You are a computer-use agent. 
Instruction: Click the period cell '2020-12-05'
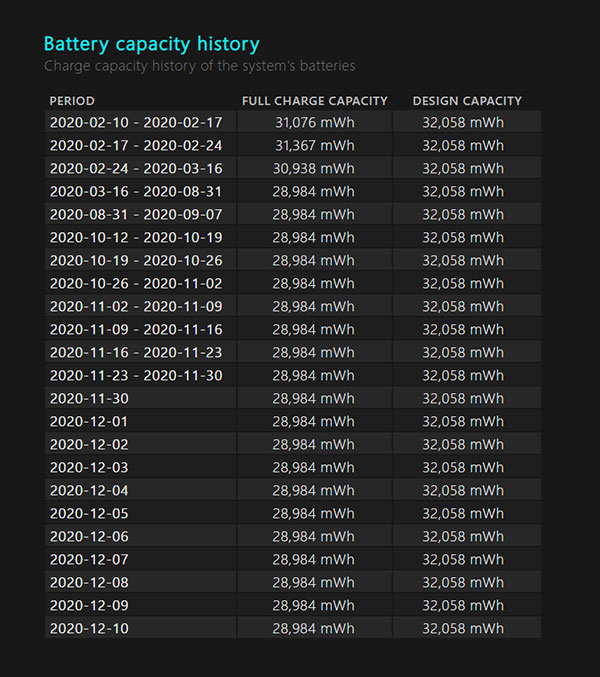tap(89, 513)
